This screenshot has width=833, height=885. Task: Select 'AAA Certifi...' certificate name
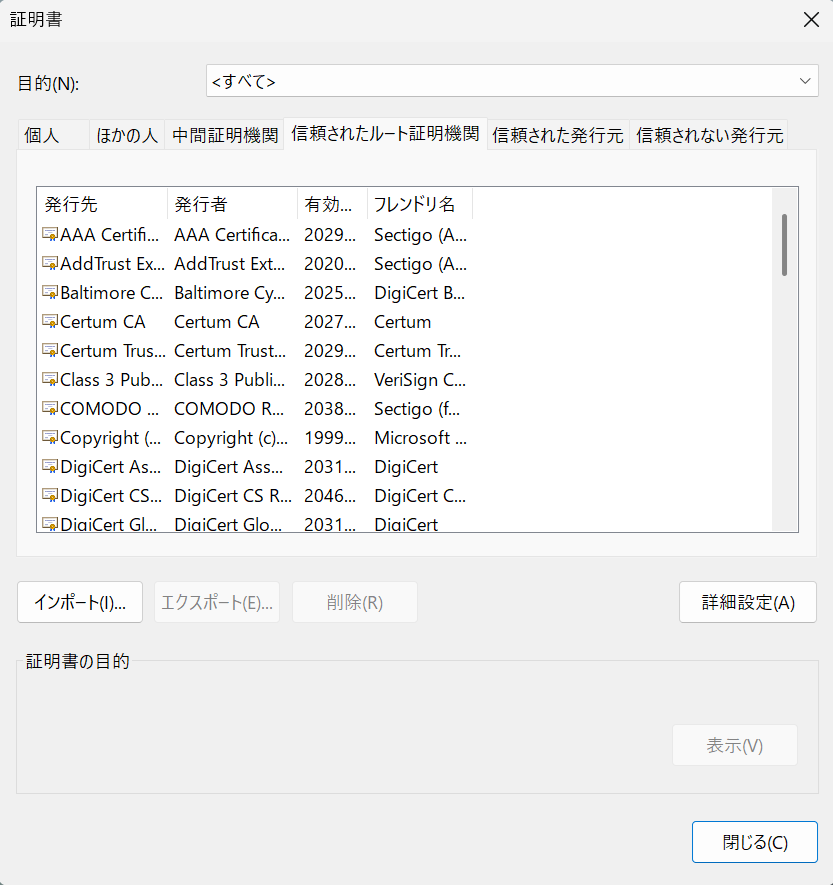[x=109, y=234]
